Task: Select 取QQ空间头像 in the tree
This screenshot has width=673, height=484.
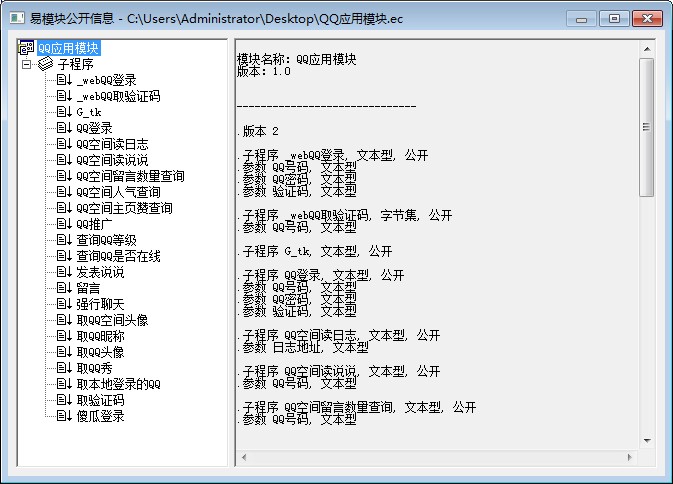Action: (x=112, y=320)
